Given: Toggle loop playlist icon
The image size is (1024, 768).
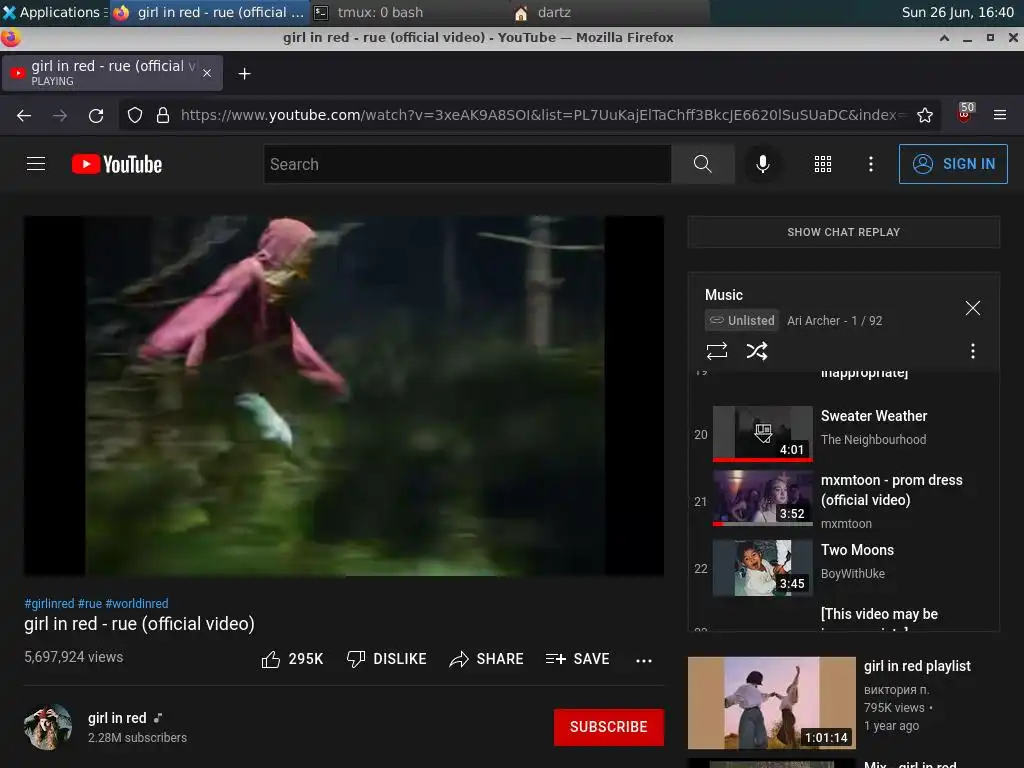Looking at the screenshot, I should pos(716,351).
